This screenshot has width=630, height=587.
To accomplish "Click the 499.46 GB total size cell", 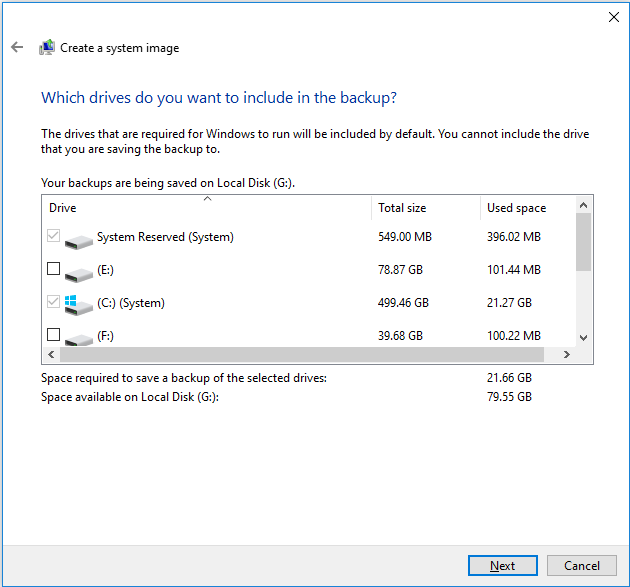I will coord(403,303).
